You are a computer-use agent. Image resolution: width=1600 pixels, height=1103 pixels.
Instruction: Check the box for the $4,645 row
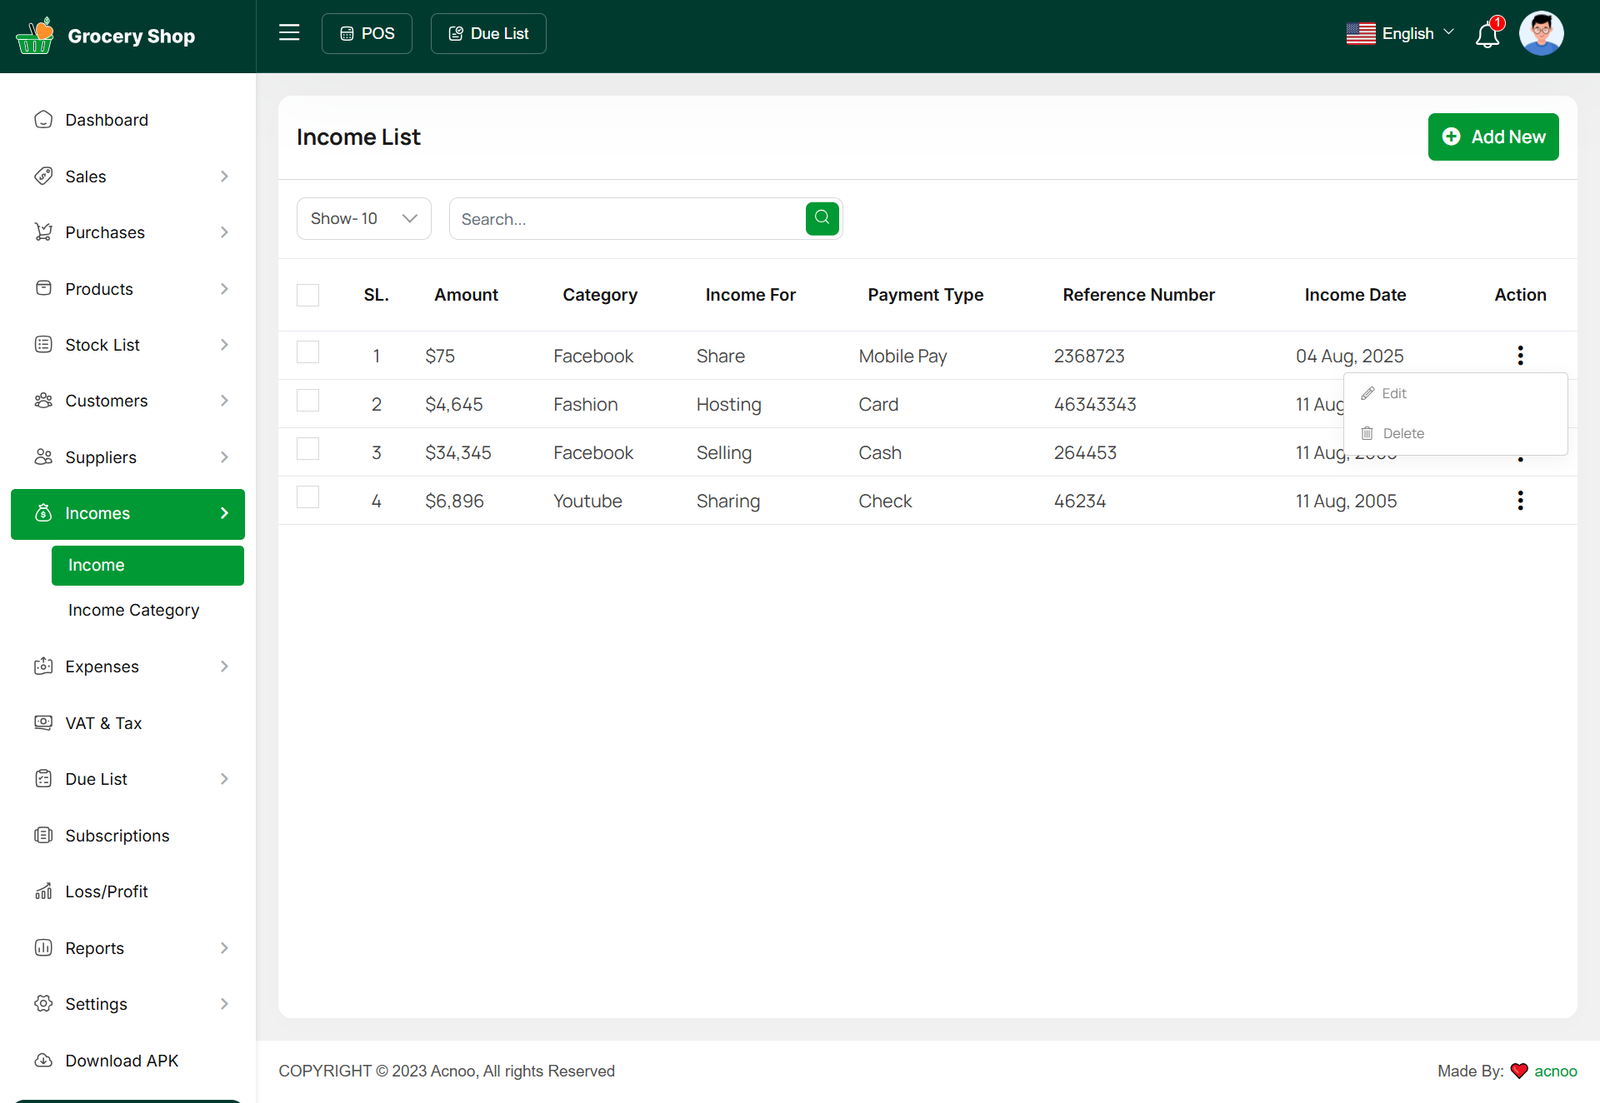coord(308,401)
